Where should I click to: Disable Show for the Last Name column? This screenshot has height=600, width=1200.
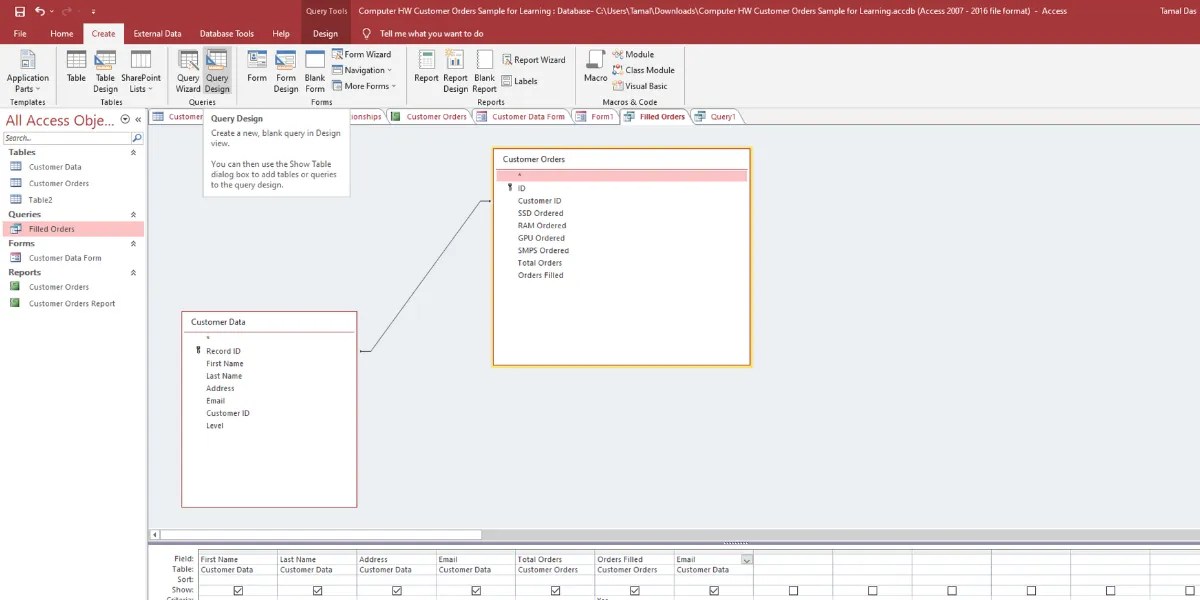[x=317, y=589]
